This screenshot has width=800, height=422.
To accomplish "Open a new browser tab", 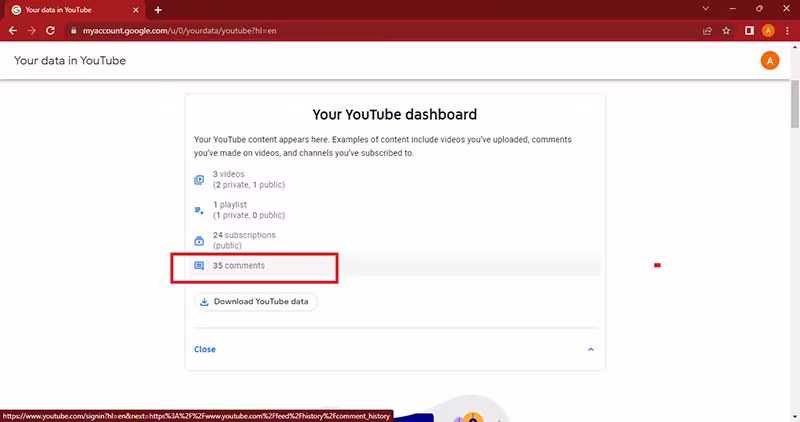I will point(158,10).
